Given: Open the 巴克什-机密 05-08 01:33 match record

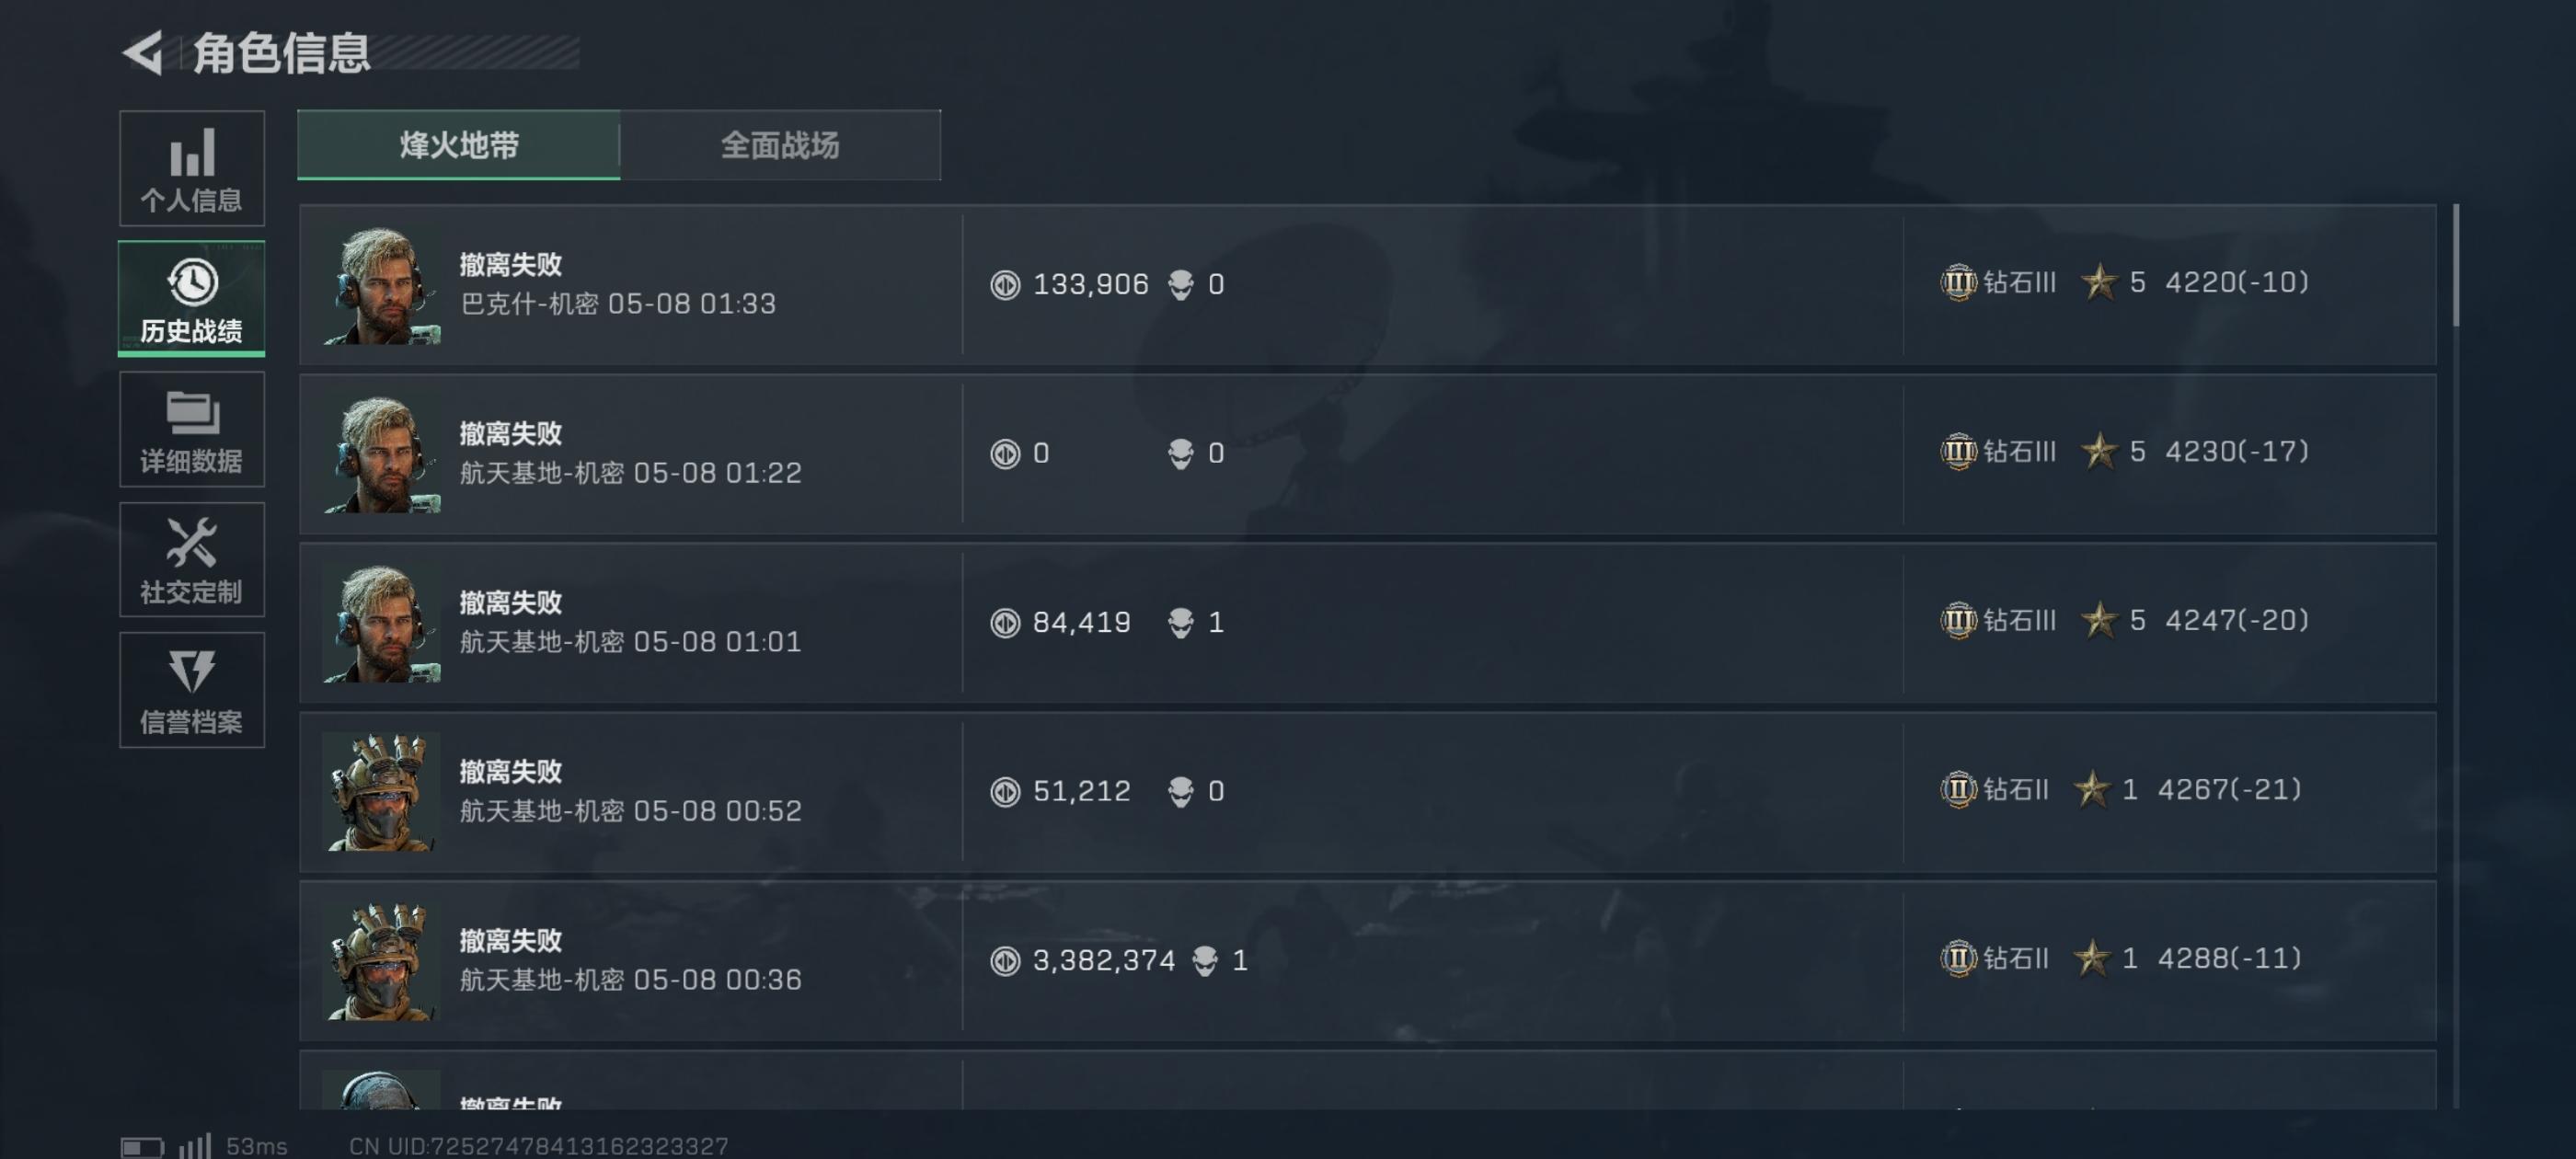Looking at the screenshot, I should click(x=1367, y=285).
